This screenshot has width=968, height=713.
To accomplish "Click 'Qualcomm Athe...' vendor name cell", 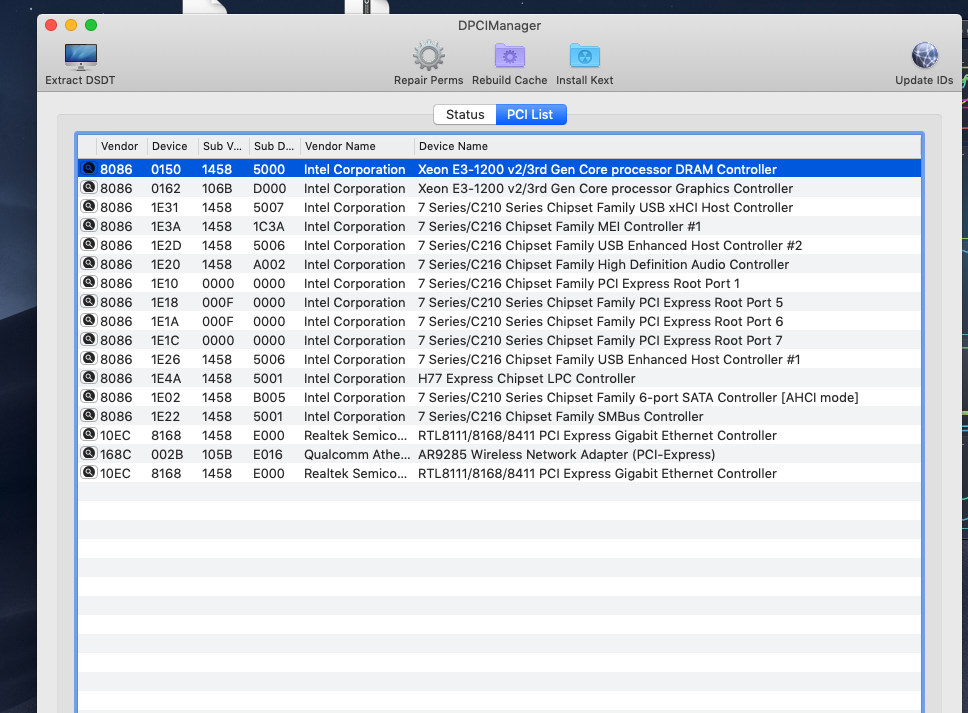I will point(357,454).
